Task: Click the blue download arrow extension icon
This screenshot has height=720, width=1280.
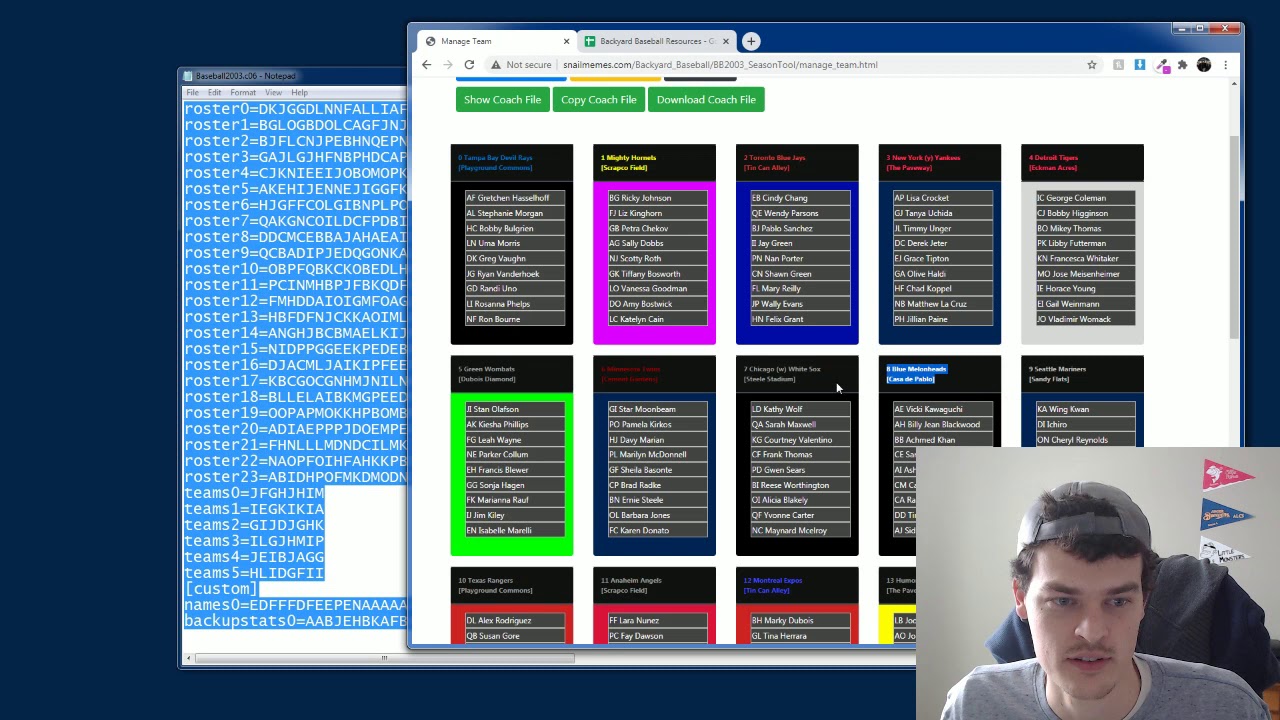Action: [1139, 65]
